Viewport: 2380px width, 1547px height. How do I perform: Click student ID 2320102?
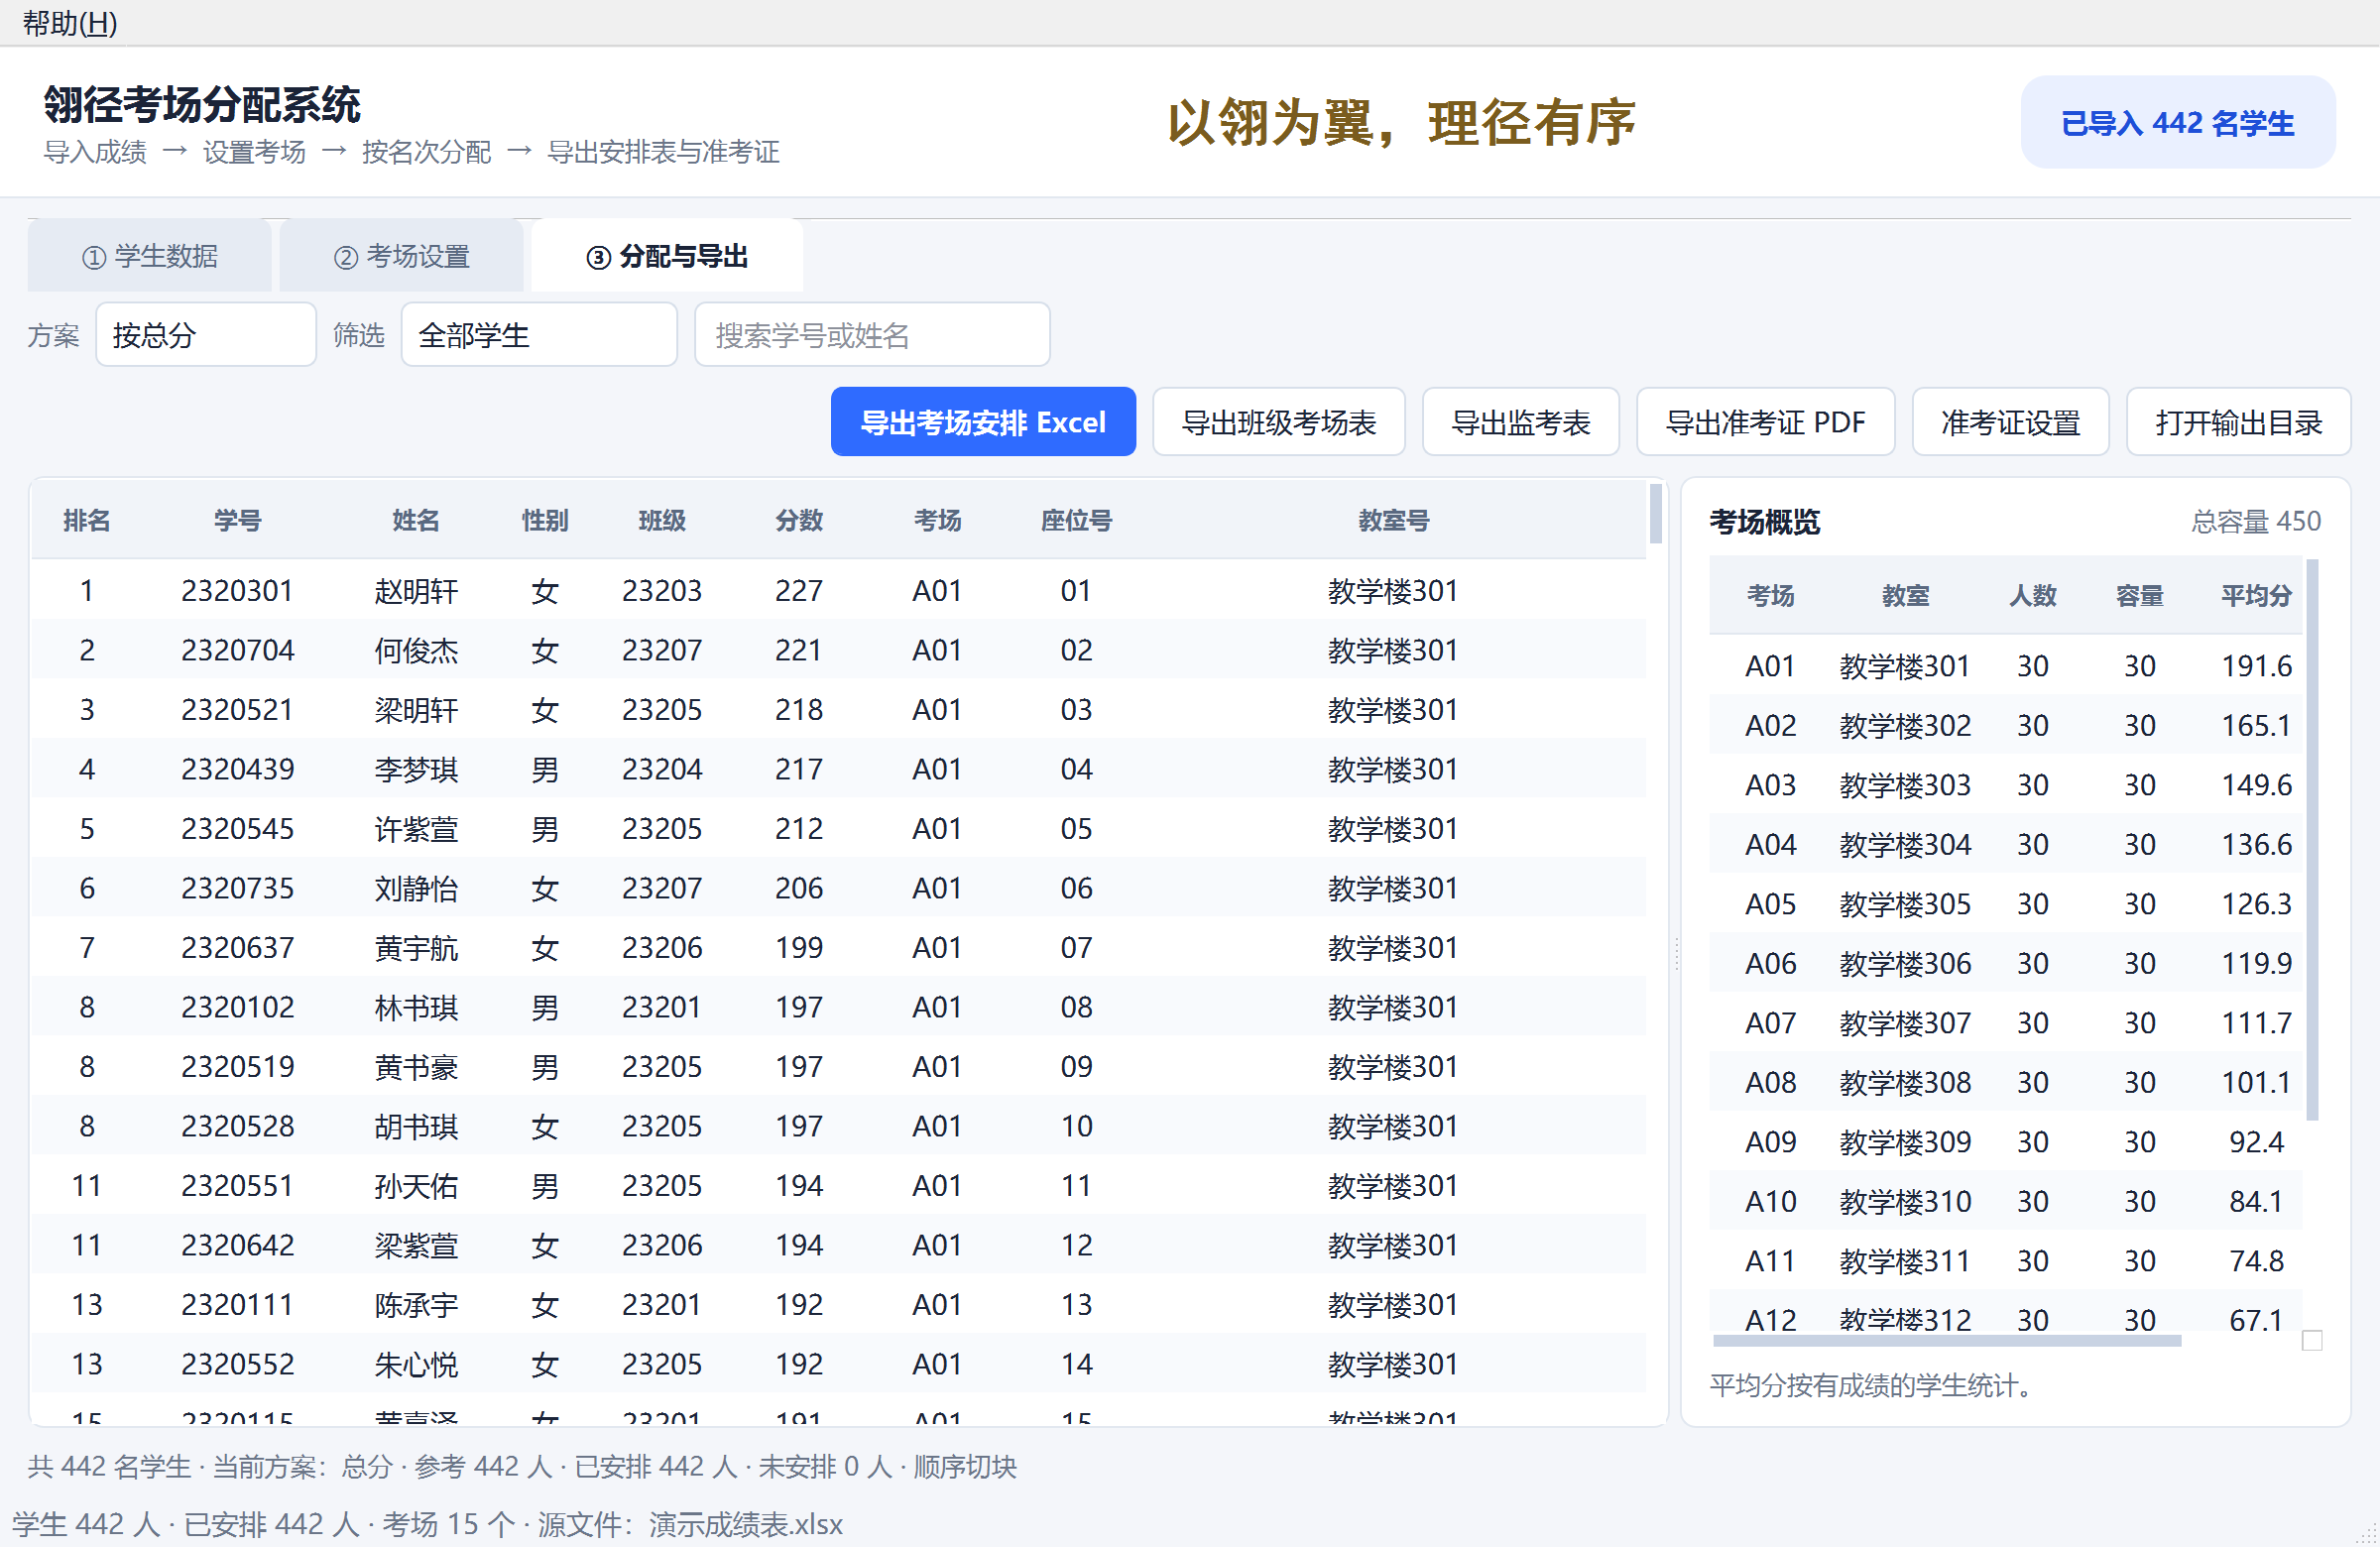(237, 1007)
